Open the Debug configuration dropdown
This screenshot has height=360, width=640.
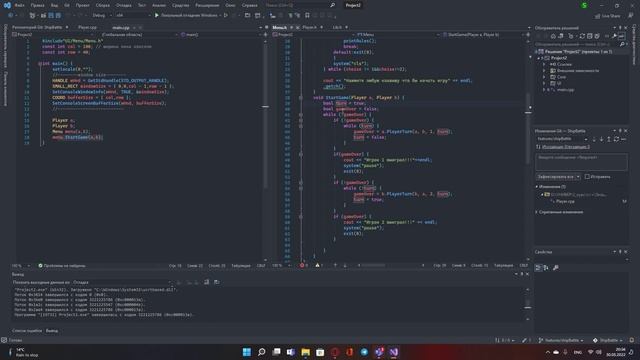click(102, 16)
